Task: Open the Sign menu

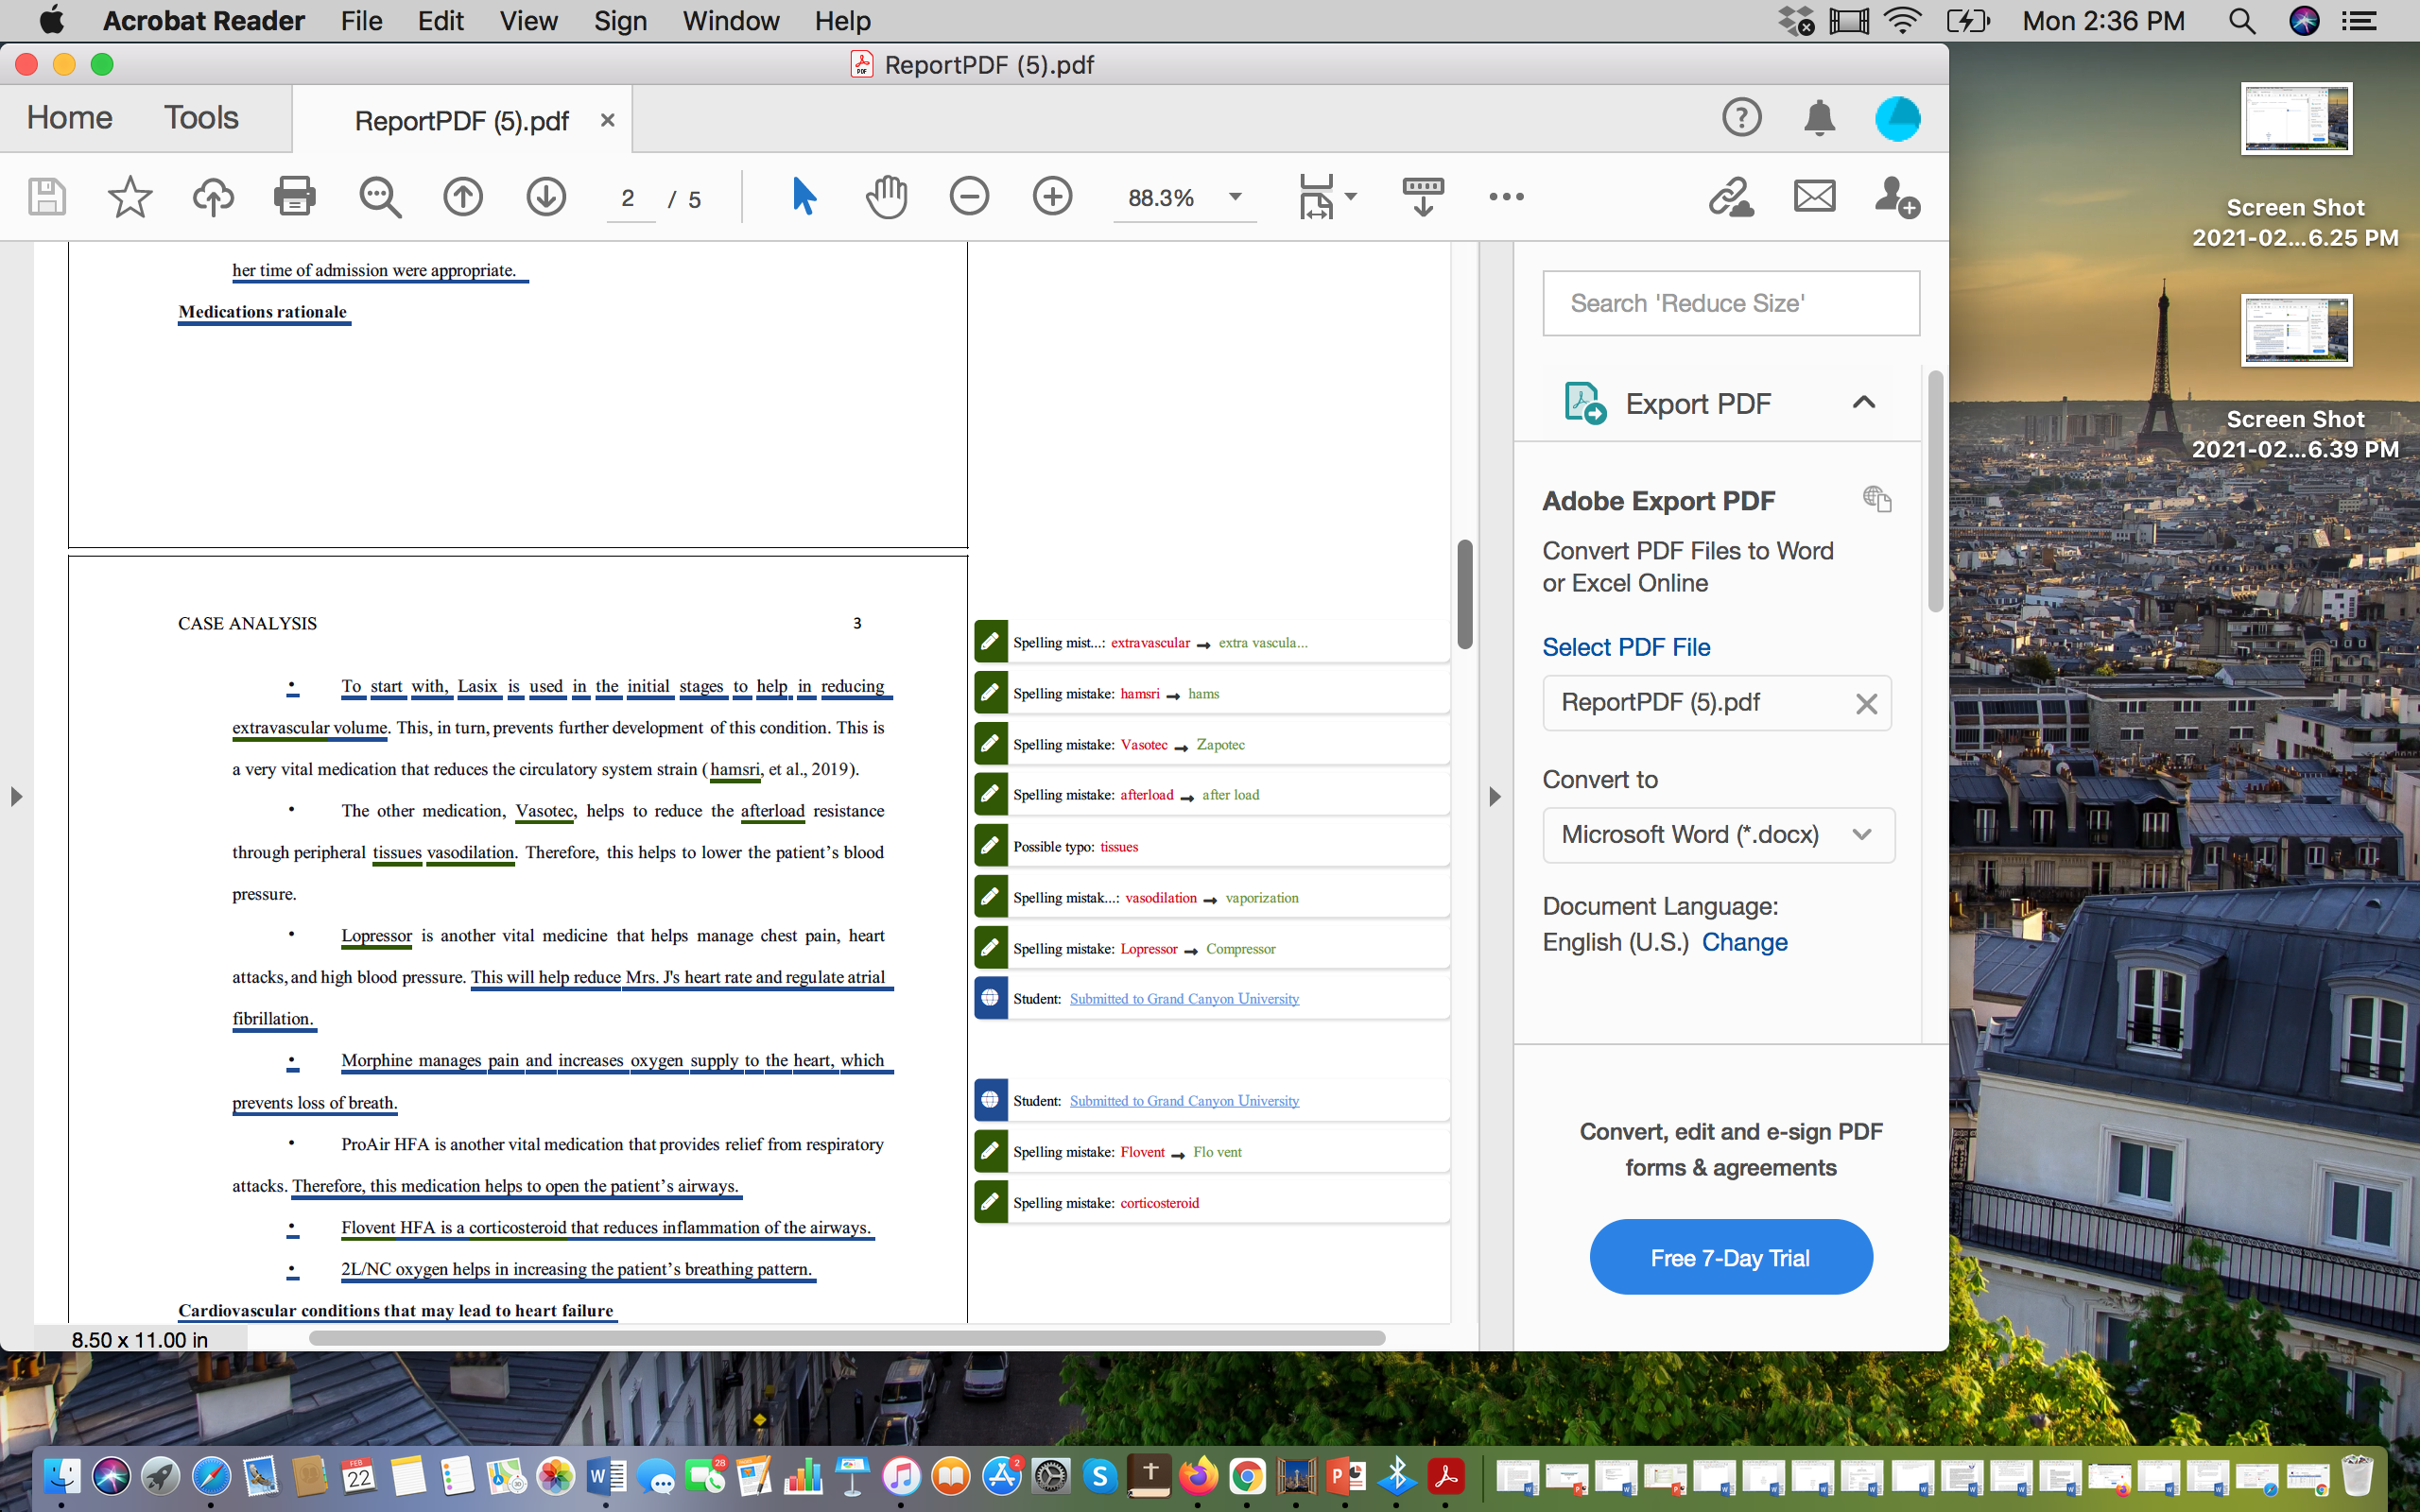Action: [620, 21]
